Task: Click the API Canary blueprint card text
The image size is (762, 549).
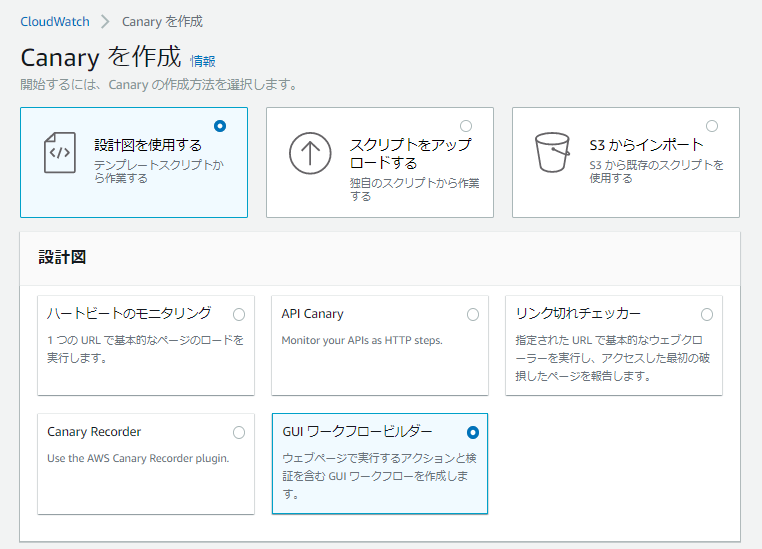Action: pos(362,340)
